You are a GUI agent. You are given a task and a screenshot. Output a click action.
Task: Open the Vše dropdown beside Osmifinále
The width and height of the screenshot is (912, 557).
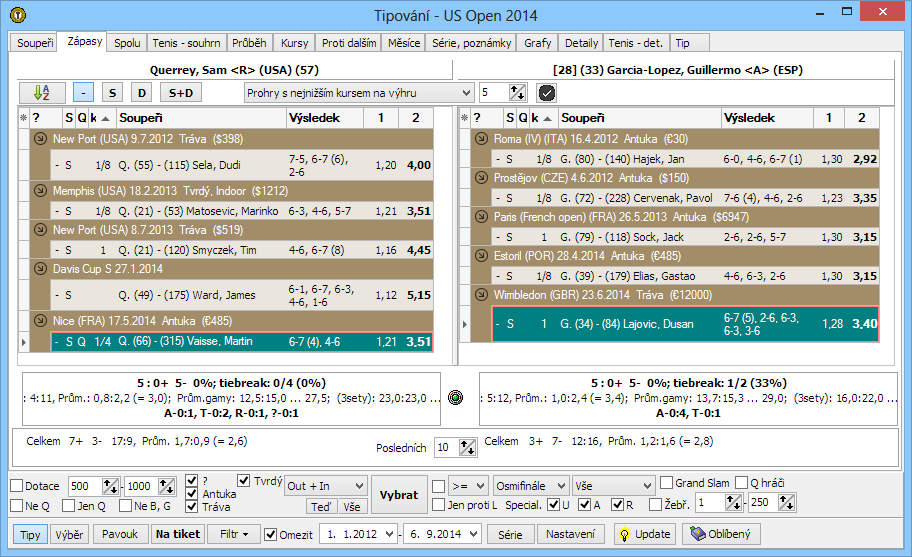[614, 486]
